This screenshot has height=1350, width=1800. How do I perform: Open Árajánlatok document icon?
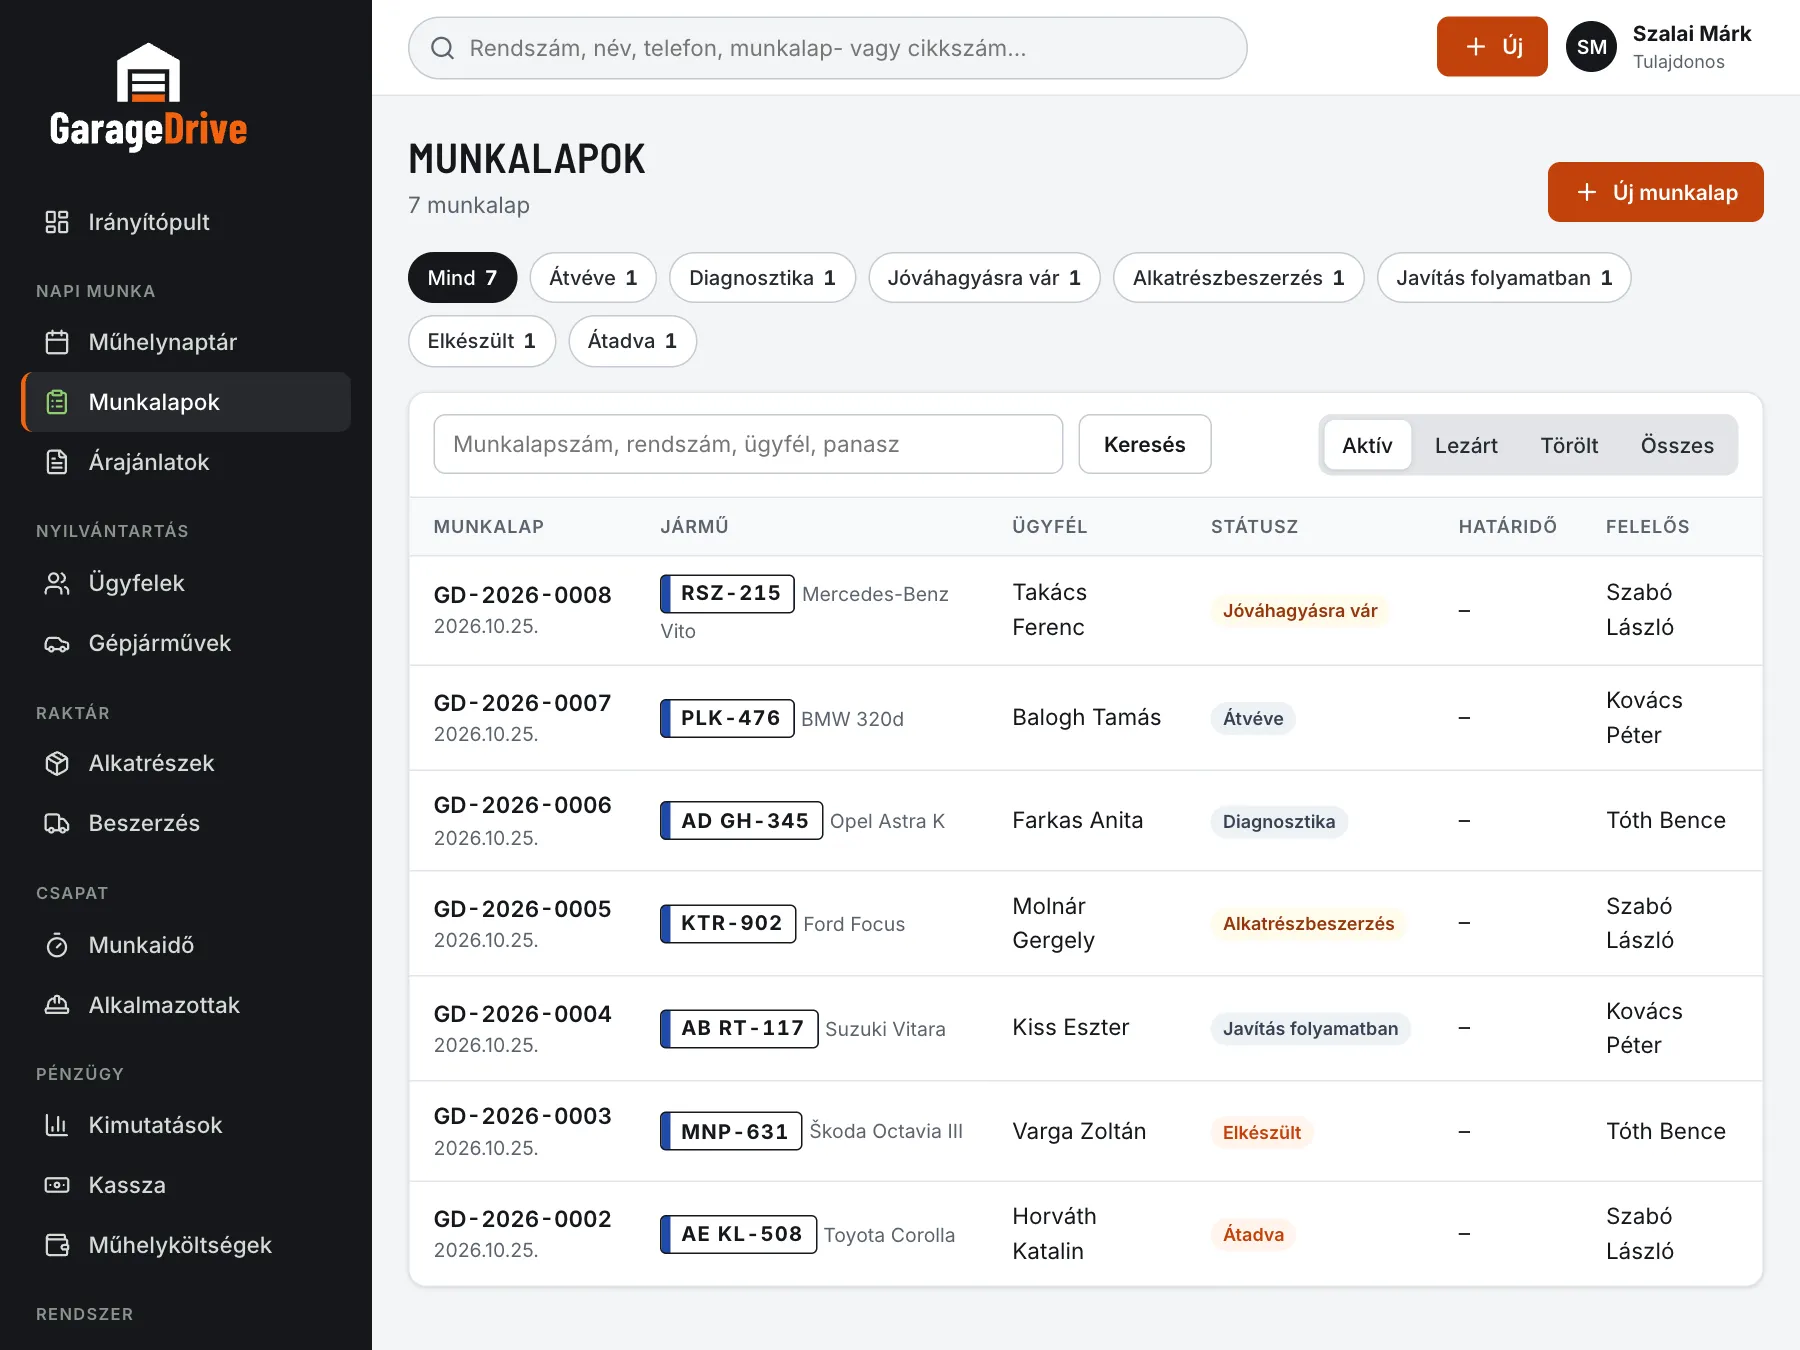click(x=57, y=462)
